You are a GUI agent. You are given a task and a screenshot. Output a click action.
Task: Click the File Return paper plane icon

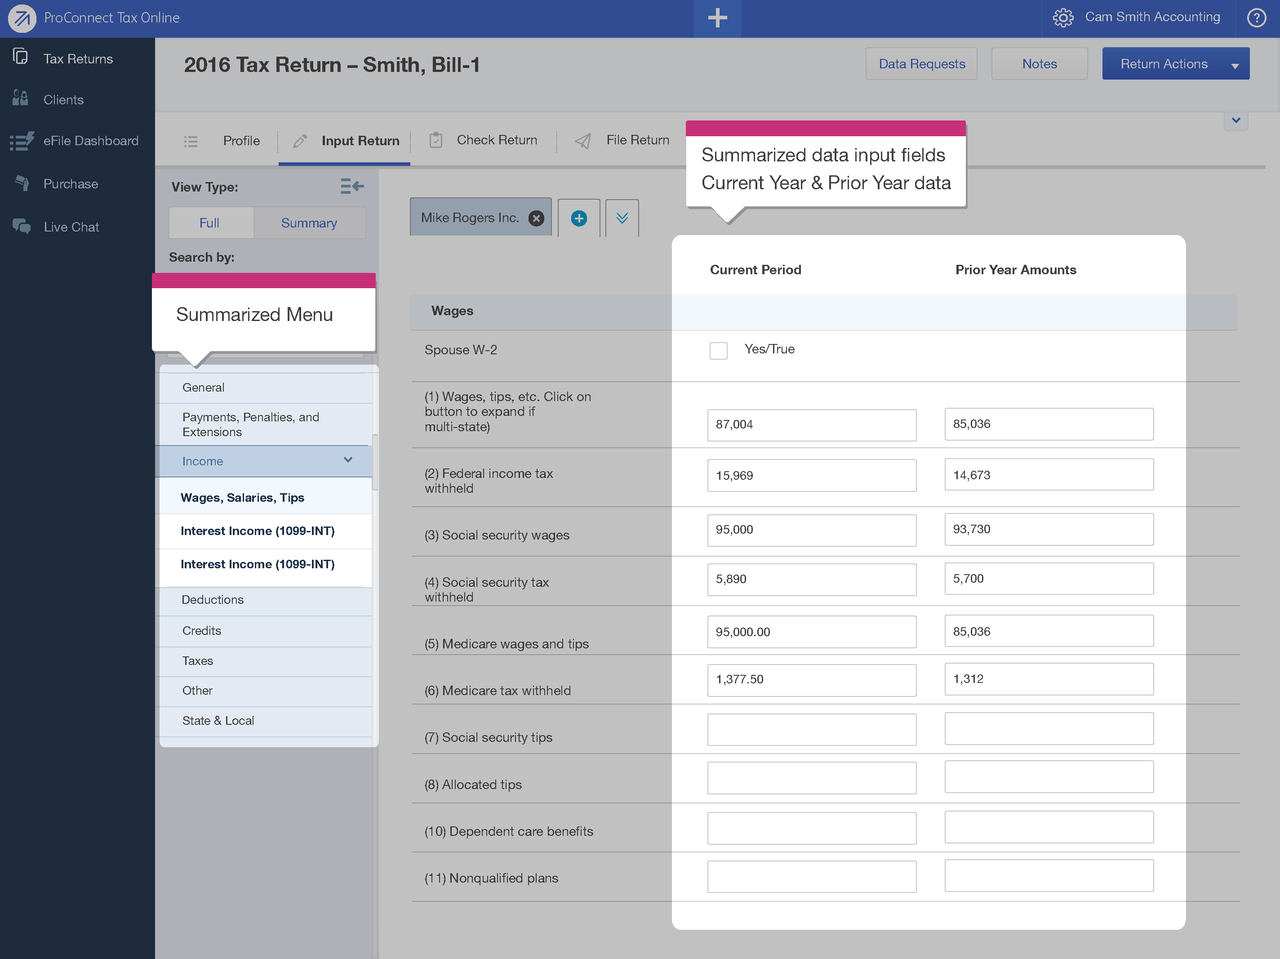(583, 141)
